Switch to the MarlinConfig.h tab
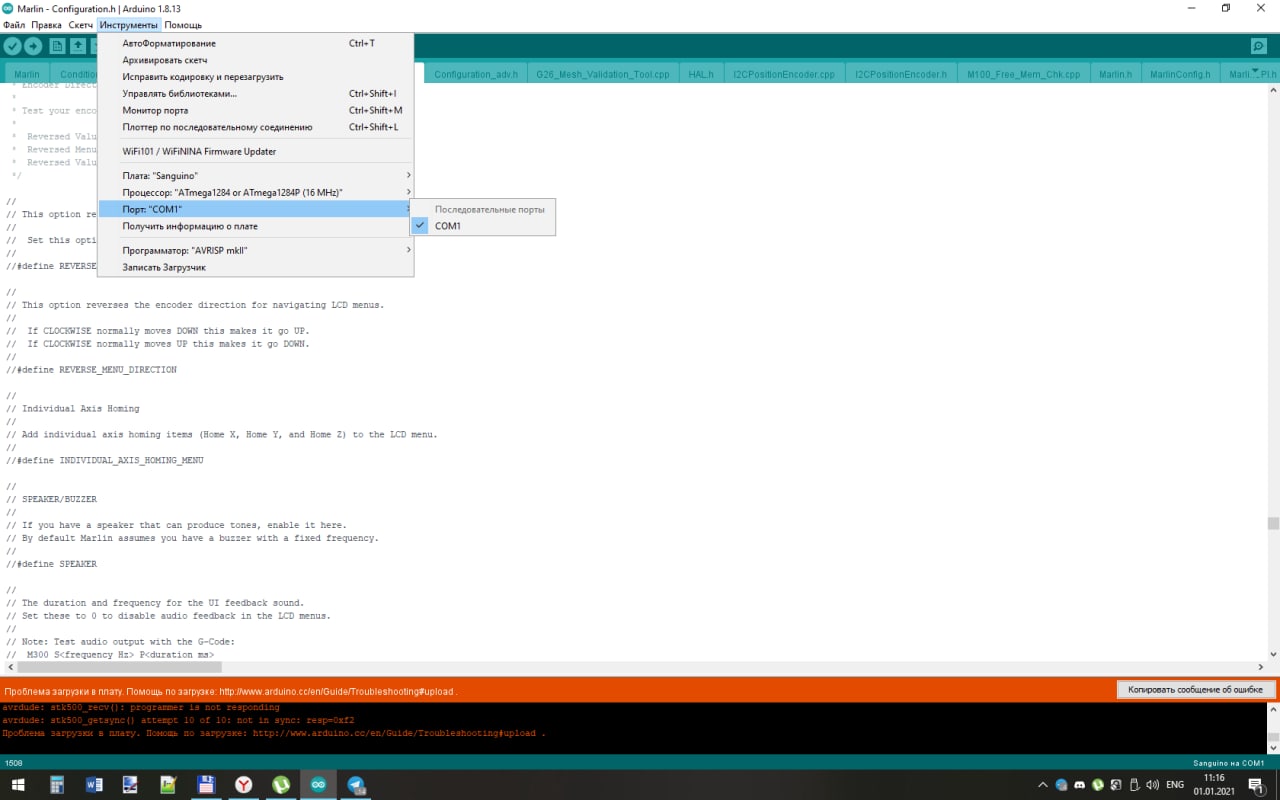Image resolution: width=1280 pixels, height=800 pixels. (1180, 74)
